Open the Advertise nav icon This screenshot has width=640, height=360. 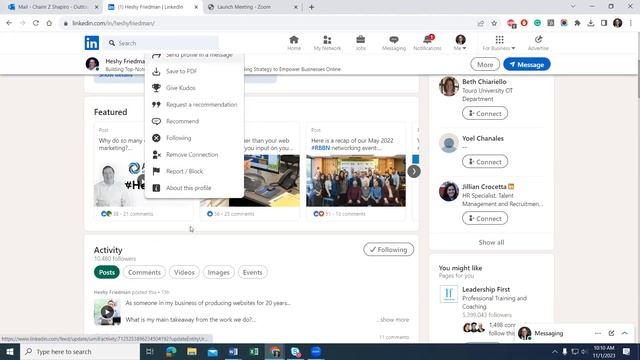538,43
